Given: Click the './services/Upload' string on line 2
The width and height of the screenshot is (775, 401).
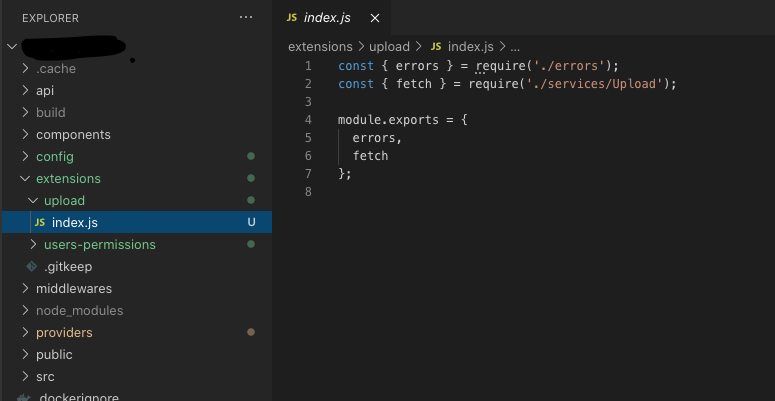Looking at the screenshot, I should coord(595,84).
